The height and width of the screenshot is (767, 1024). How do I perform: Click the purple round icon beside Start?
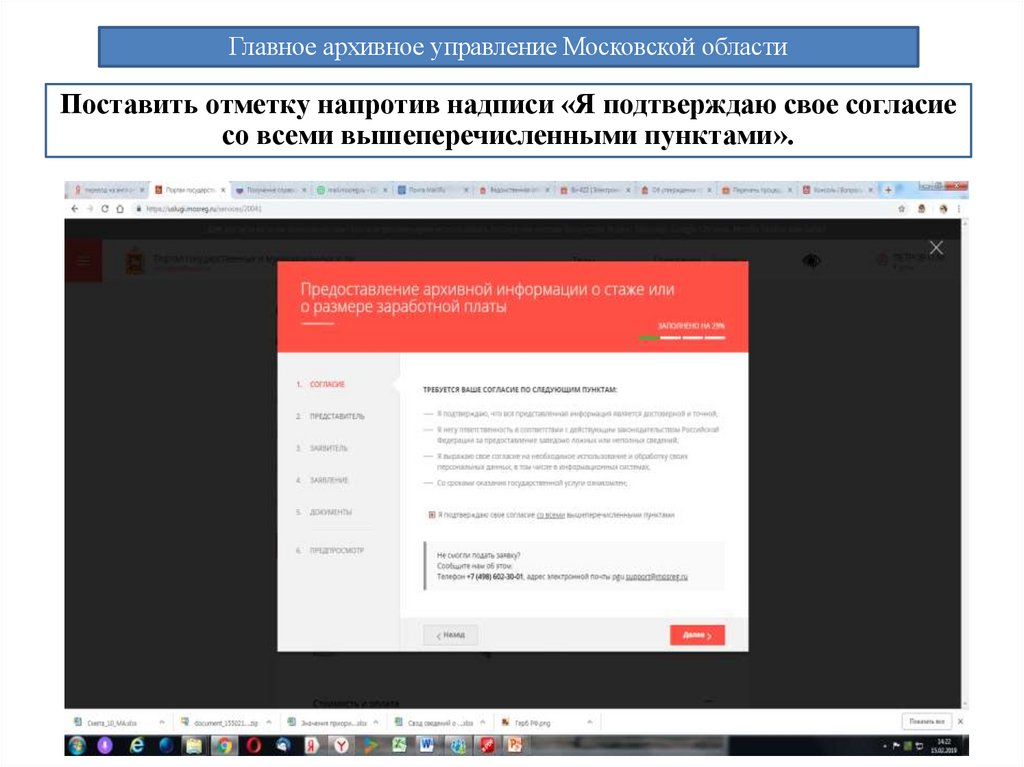click(105, 745)
